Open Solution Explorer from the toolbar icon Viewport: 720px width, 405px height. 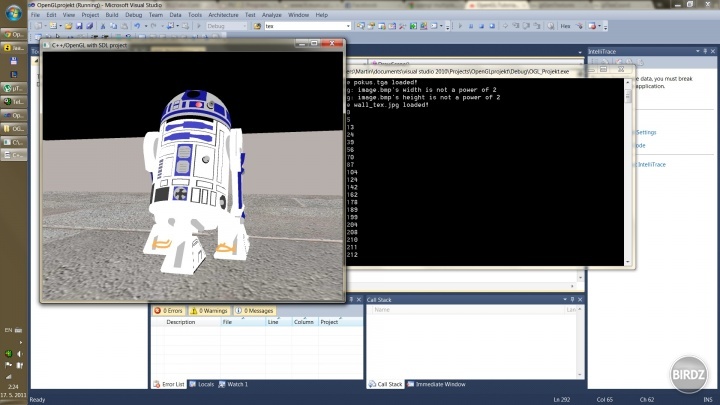point(361,26)
